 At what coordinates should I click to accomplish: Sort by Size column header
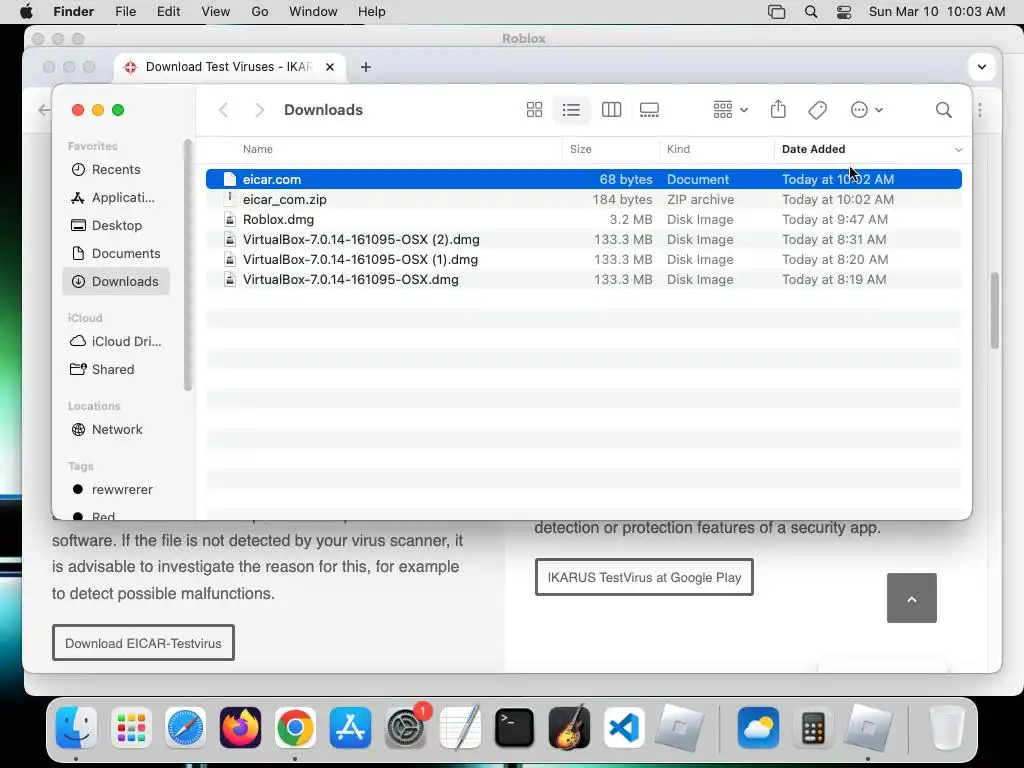pos(581,150)
